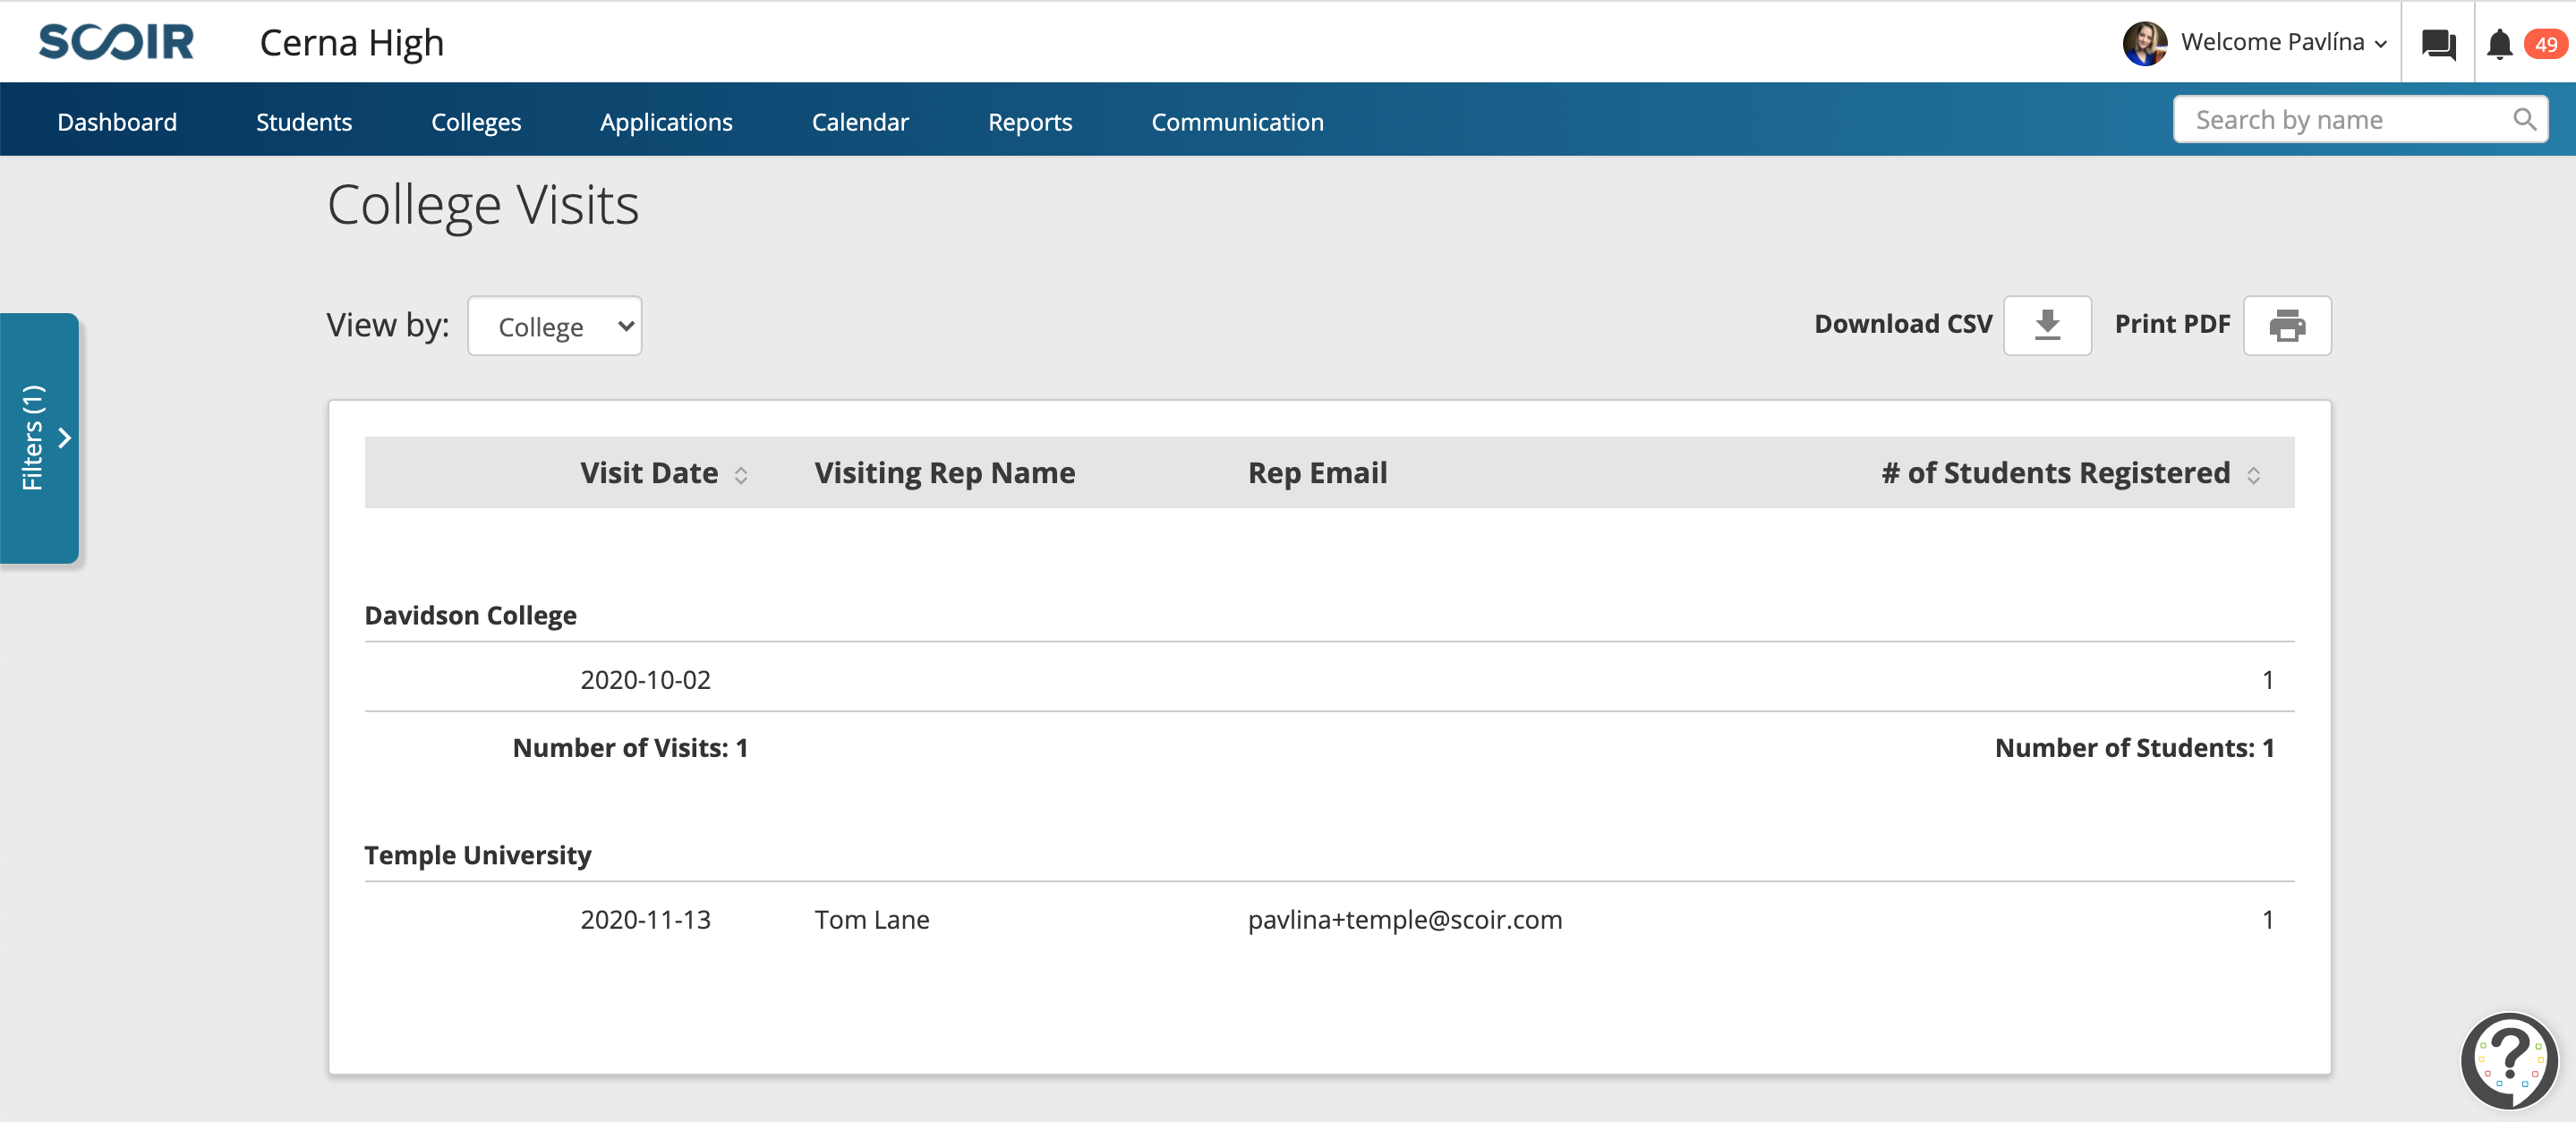Open the Calendar menu
The image size is (2576, 1122).
[860, 122]
